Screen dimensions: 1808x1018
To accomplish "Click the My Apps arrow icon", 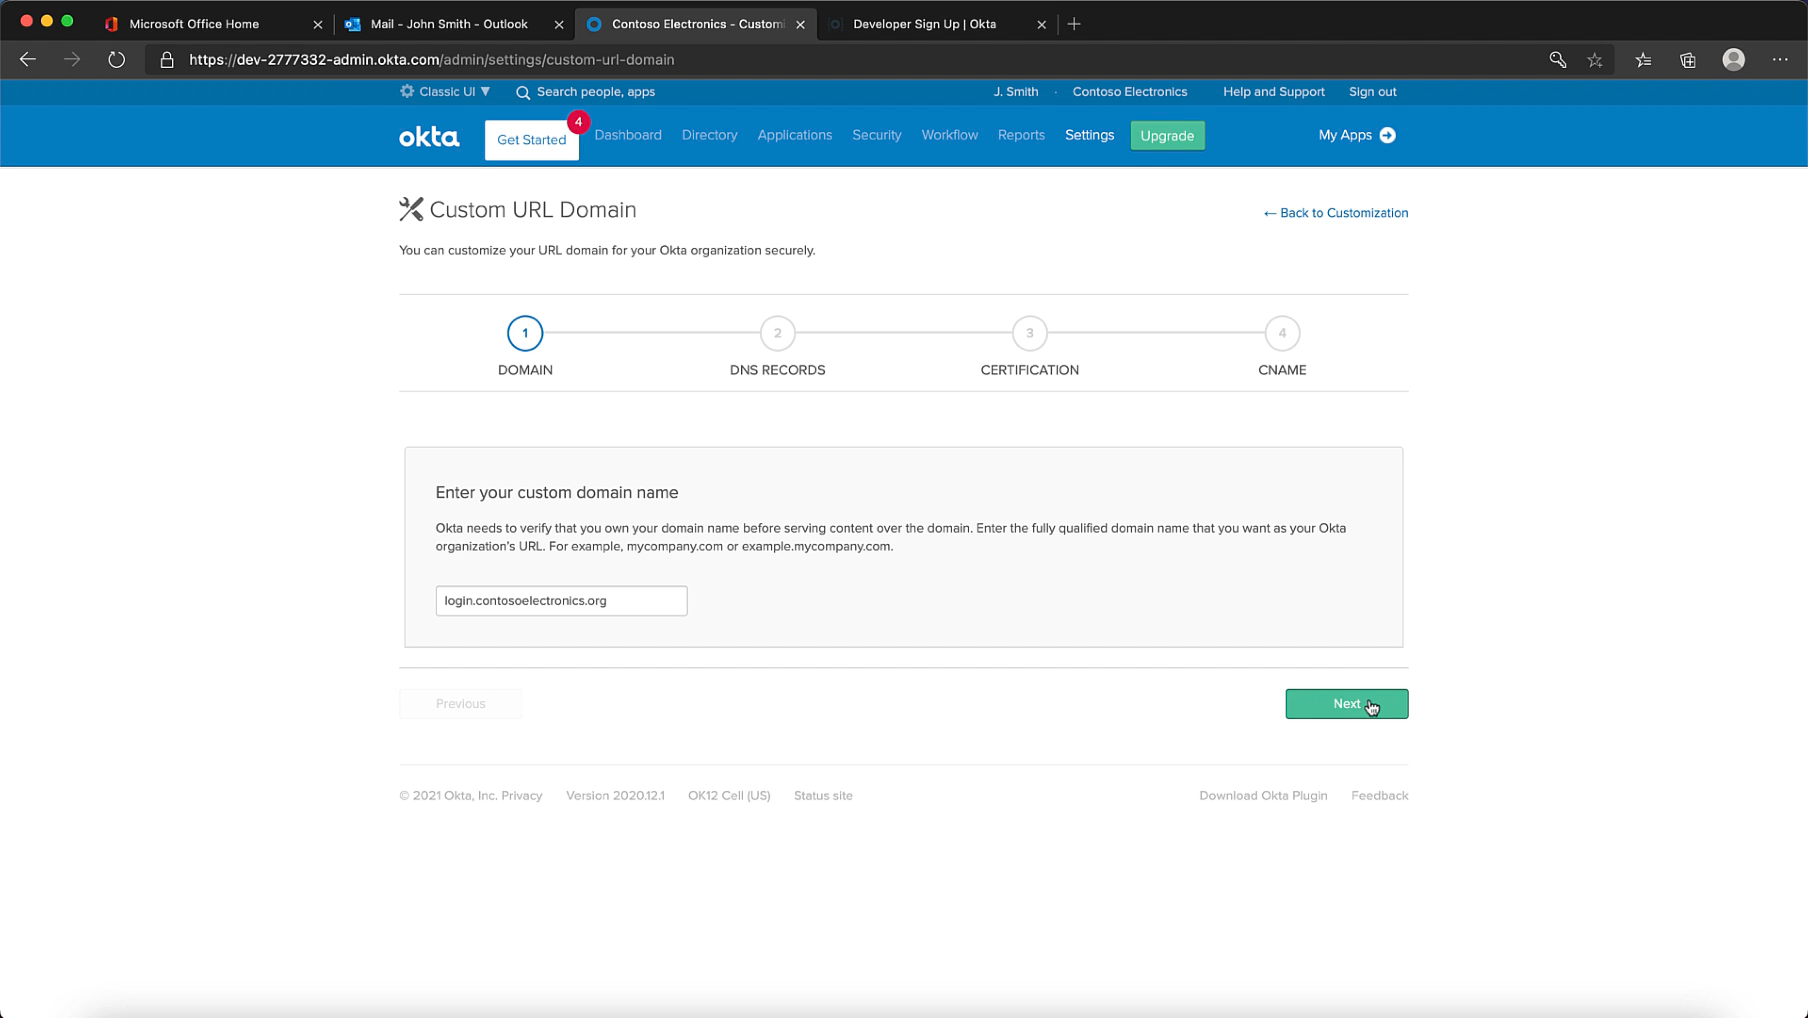I will pos(1387,135).
